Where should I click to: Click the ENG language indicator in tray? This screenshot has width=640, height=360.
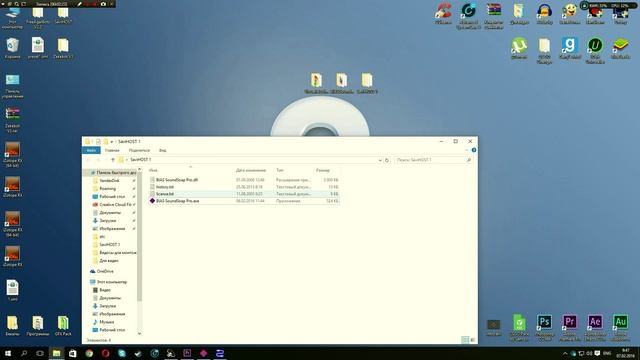pyautogui.click(x=607, y=353)
